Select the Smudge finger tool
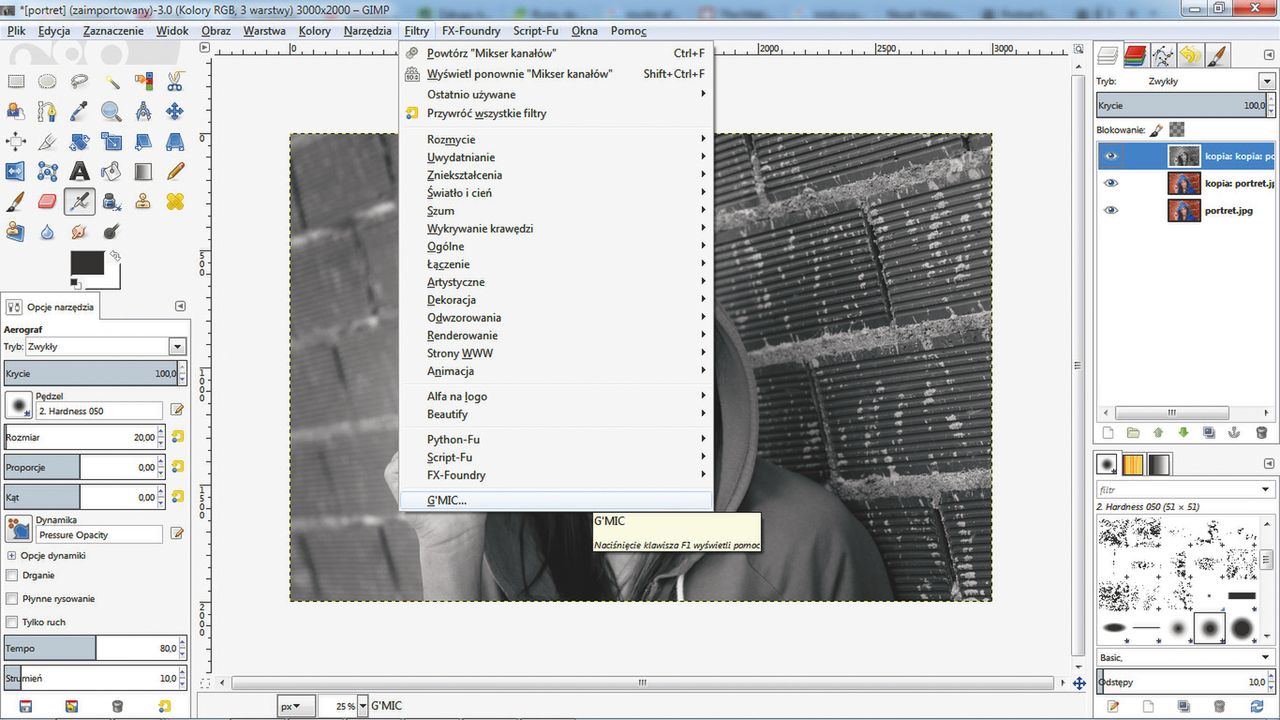The height and width of the screenshot is (720, 1280). tap(79, 231)
